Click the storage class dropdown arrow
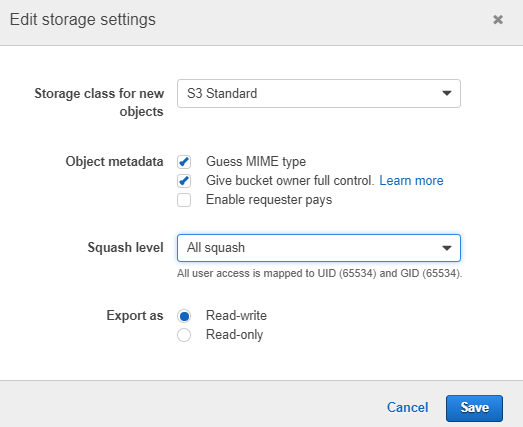 tap(447, 93)
